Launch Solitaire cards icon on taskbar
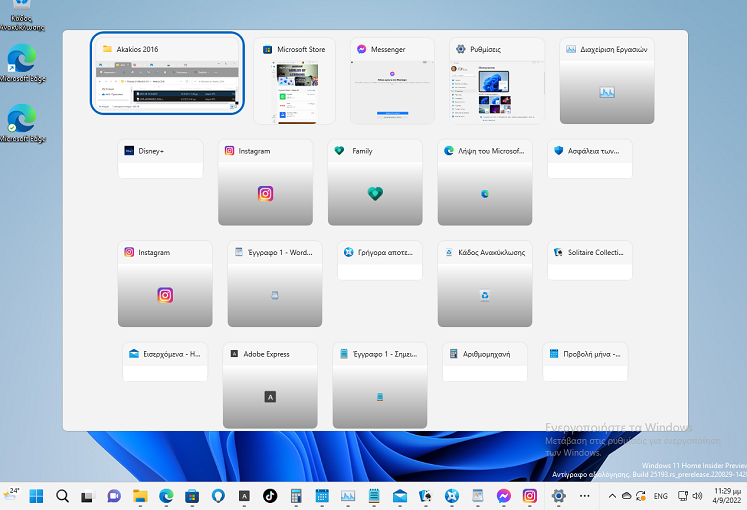This screenshot has height=510, width=747. pos(425,496)
